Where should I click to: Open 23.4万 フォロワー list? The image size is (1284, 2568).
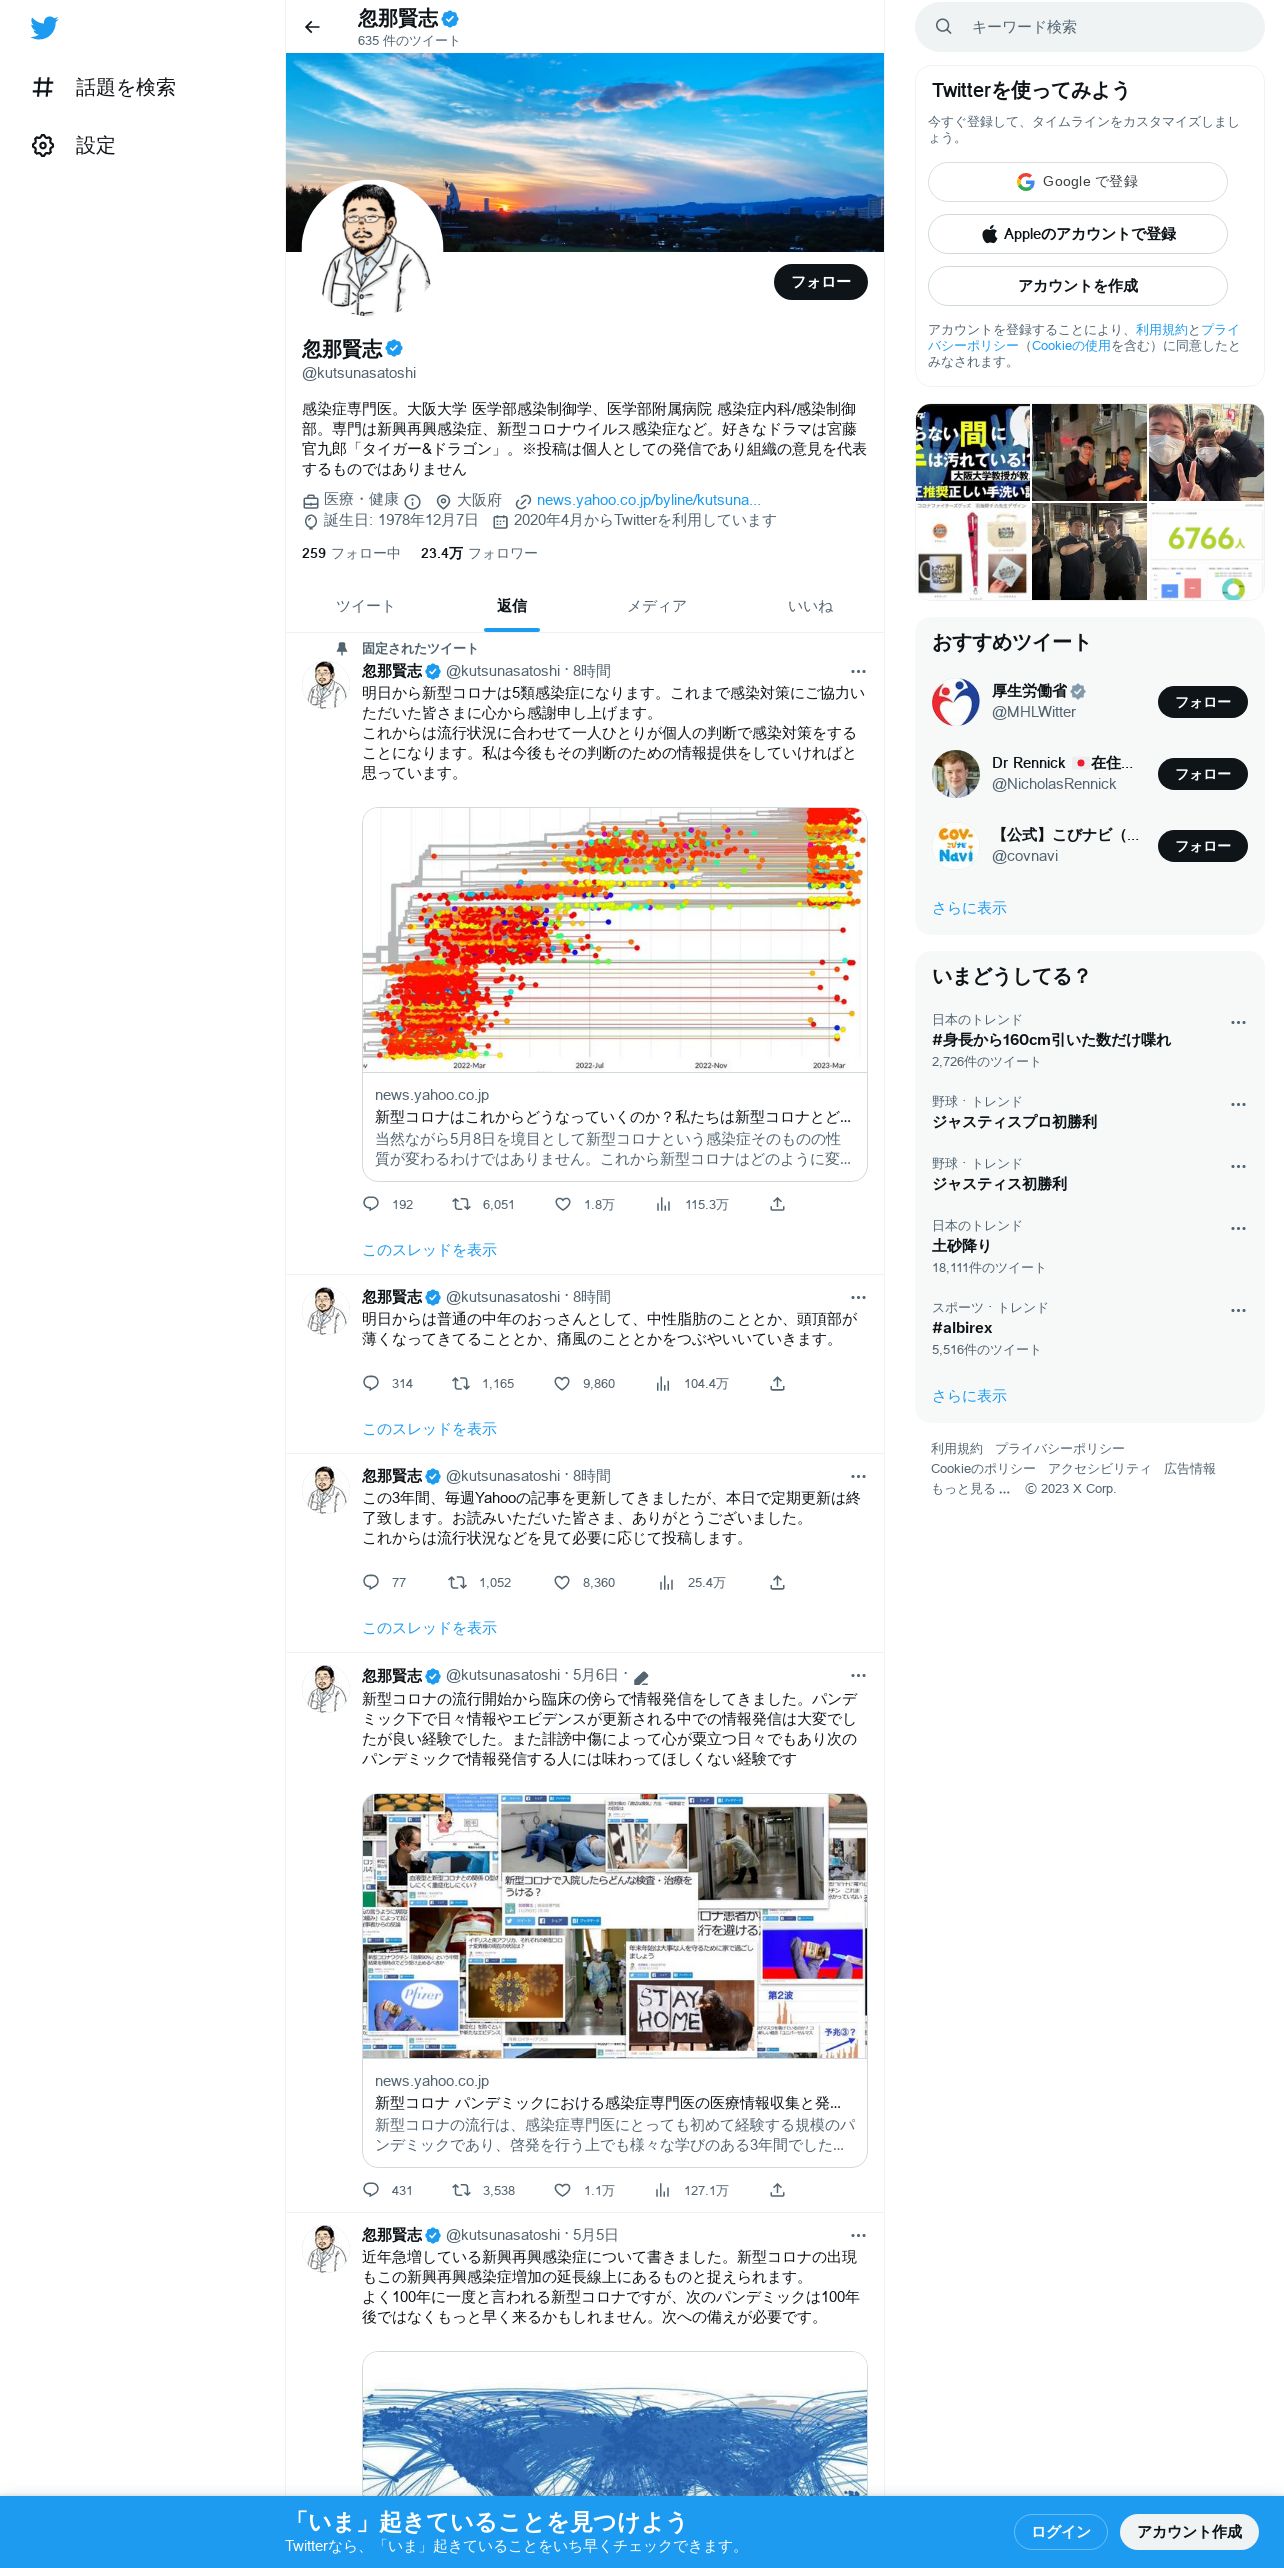(479, 553)
